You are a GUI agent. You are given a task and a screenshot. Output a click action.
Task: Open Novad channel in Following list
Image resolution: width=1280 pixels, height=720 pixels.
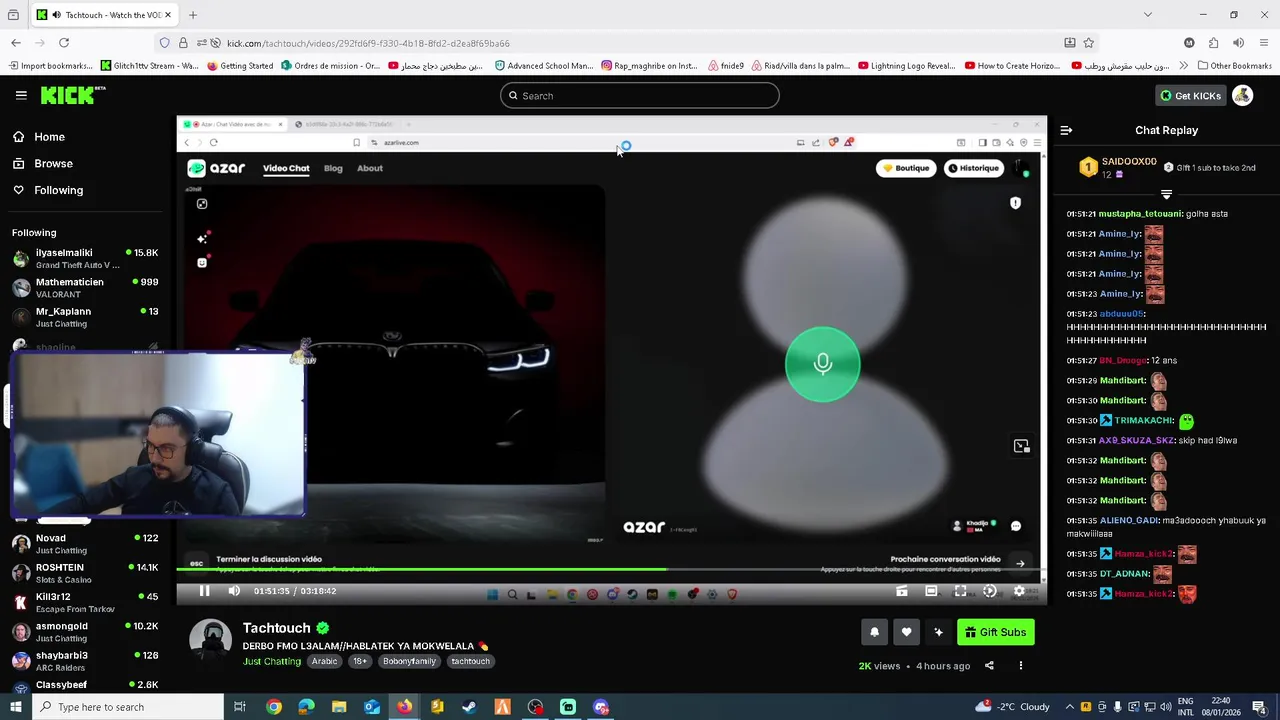tap(84, 544)
